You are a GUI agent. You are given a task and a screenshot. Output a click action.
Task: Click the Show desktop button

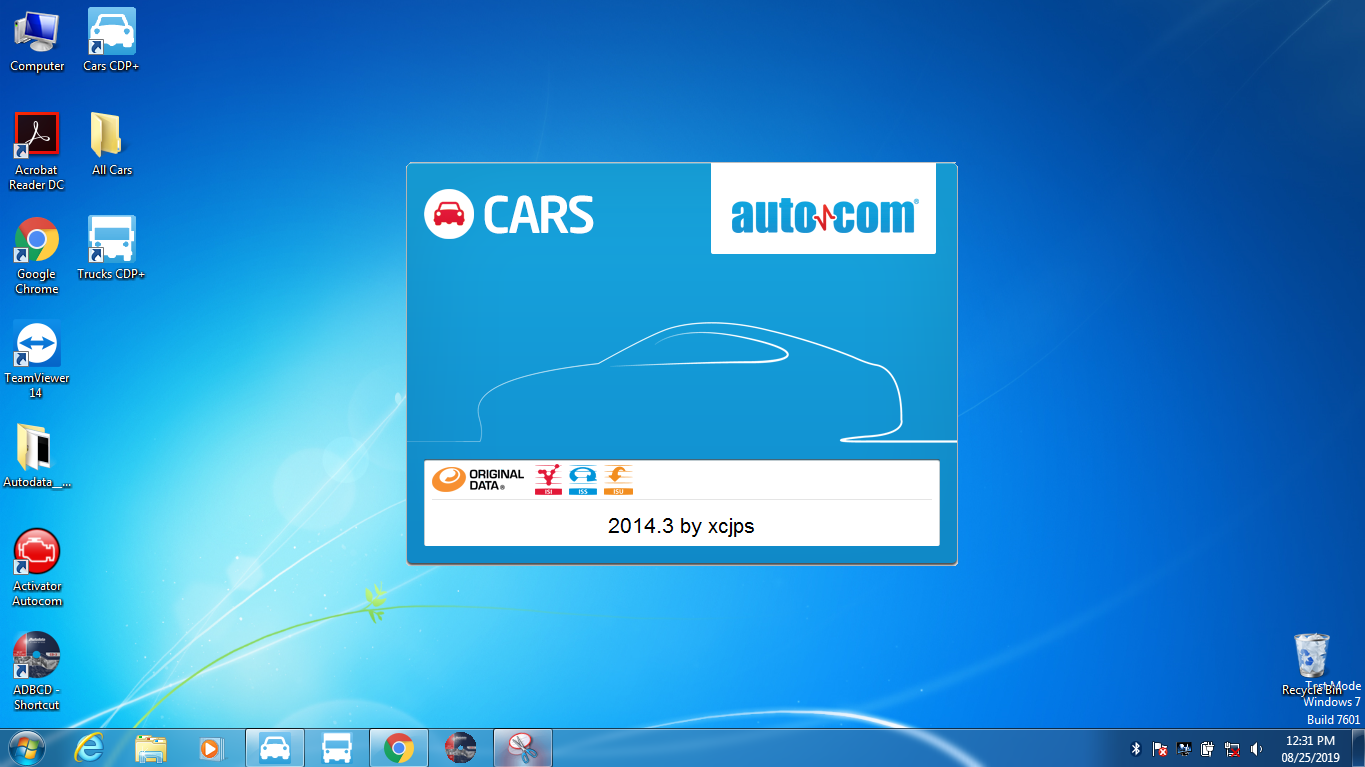tap(1358, 748)
